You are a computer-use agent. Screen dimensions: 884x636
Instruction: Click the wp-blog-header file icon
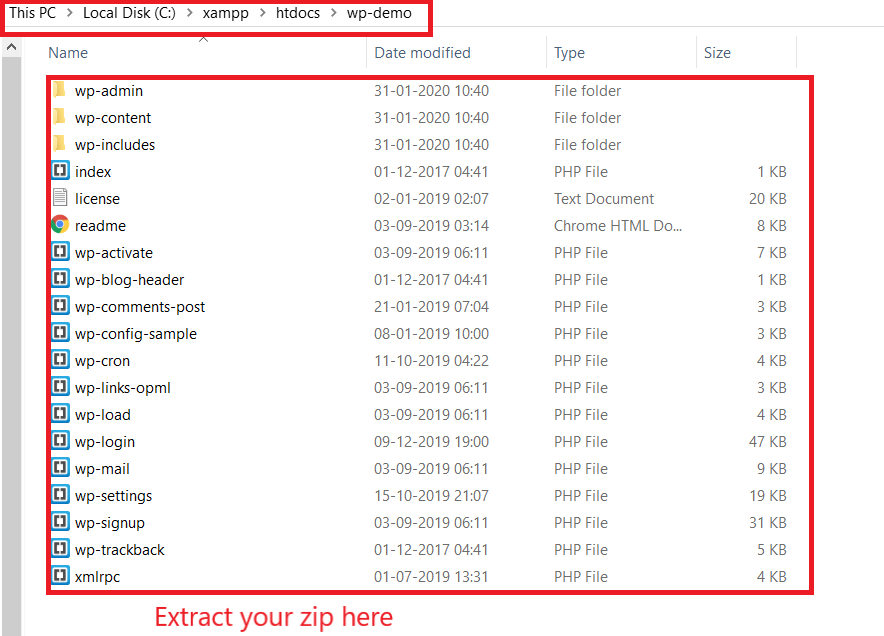60,279
